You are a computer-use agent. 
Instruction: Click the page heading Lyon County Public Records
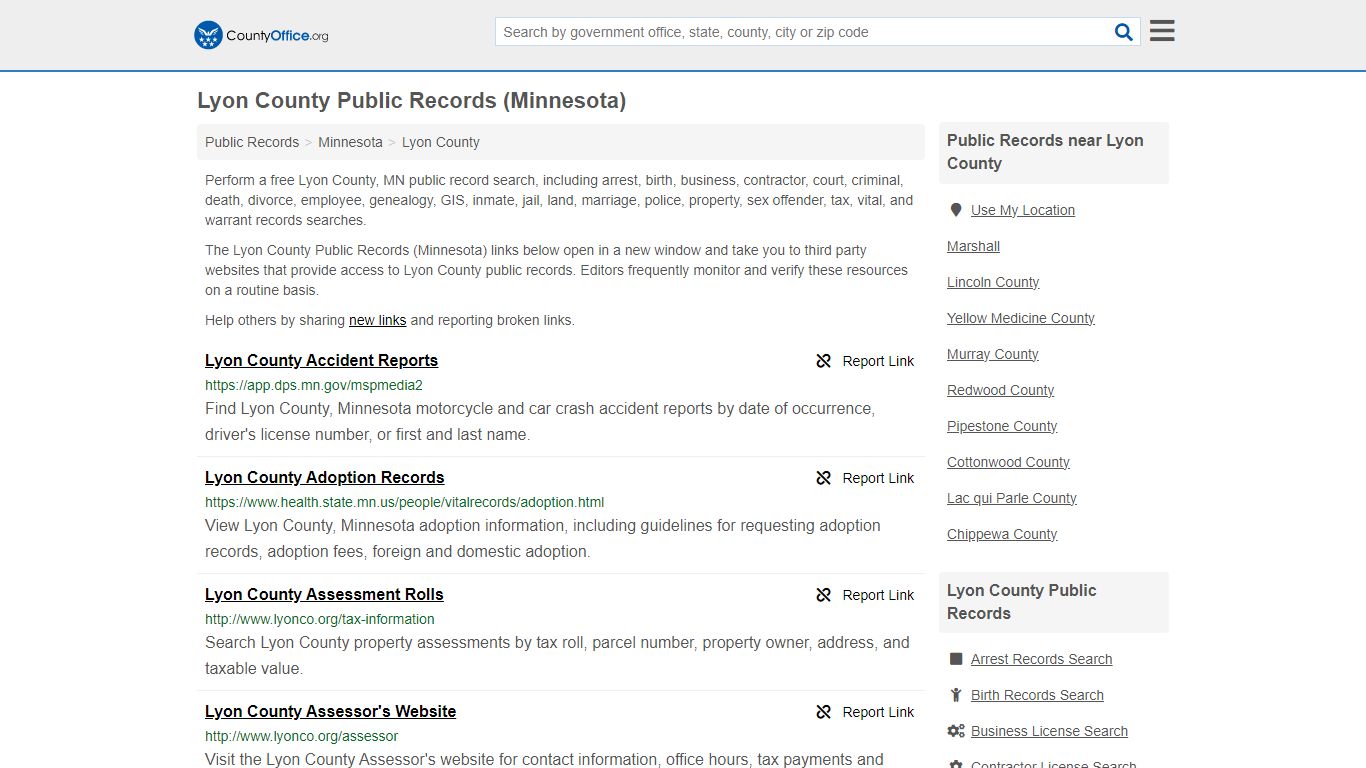[411, 101]
